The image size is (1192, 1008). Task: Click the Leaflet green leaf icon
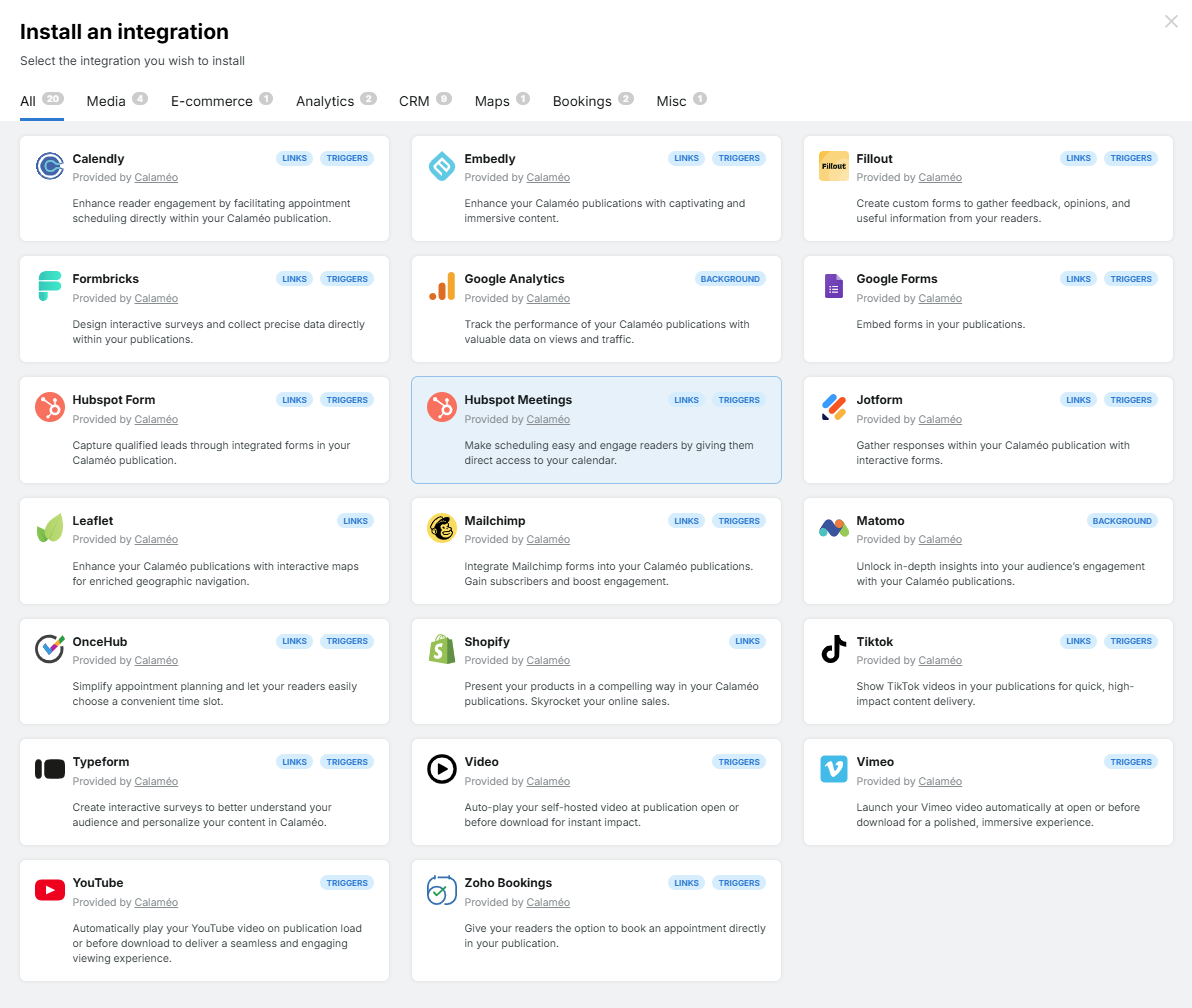pos(49,528)
